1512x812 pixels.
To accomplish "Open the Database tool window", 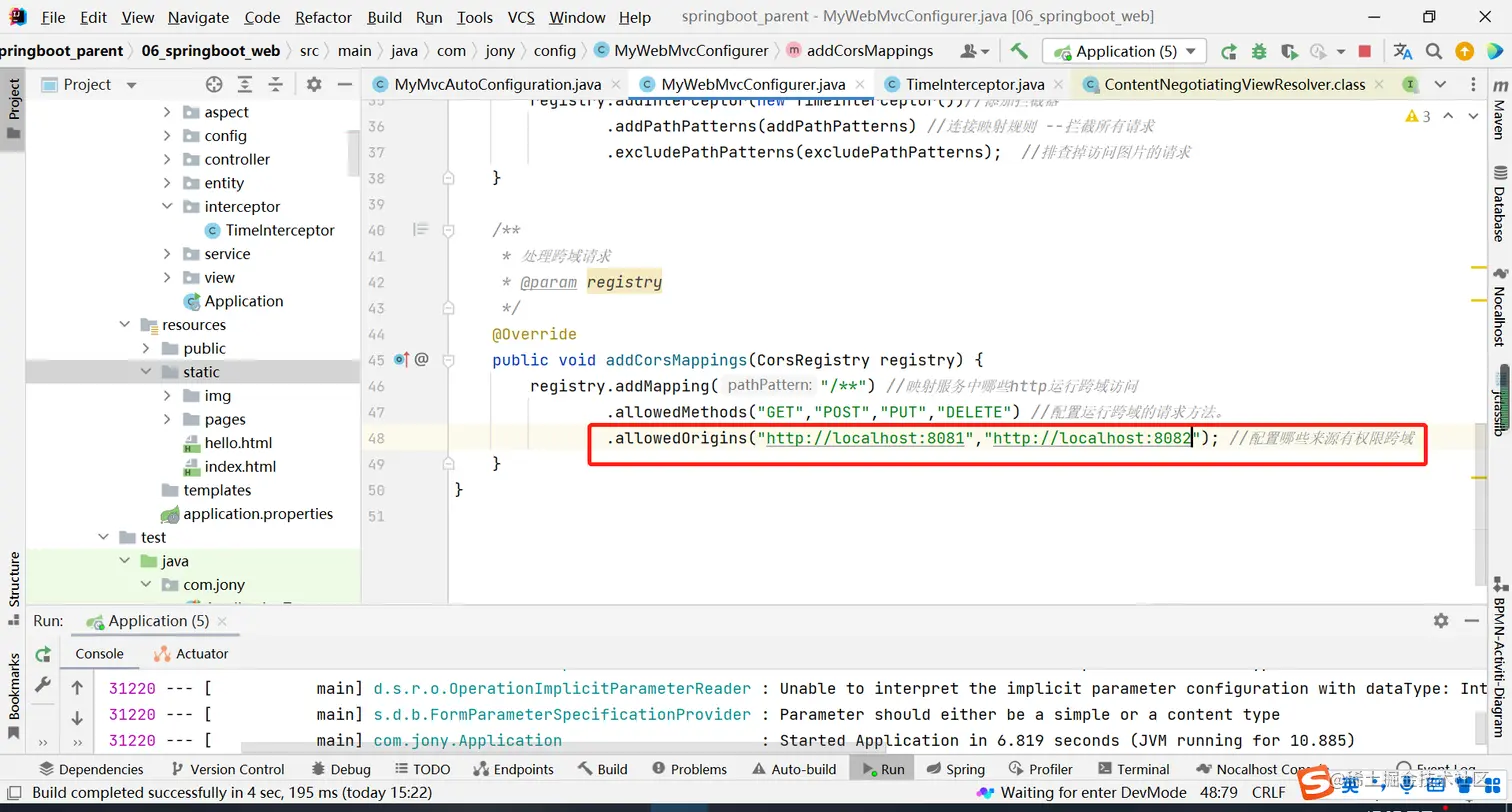I will click(1499, 205).
